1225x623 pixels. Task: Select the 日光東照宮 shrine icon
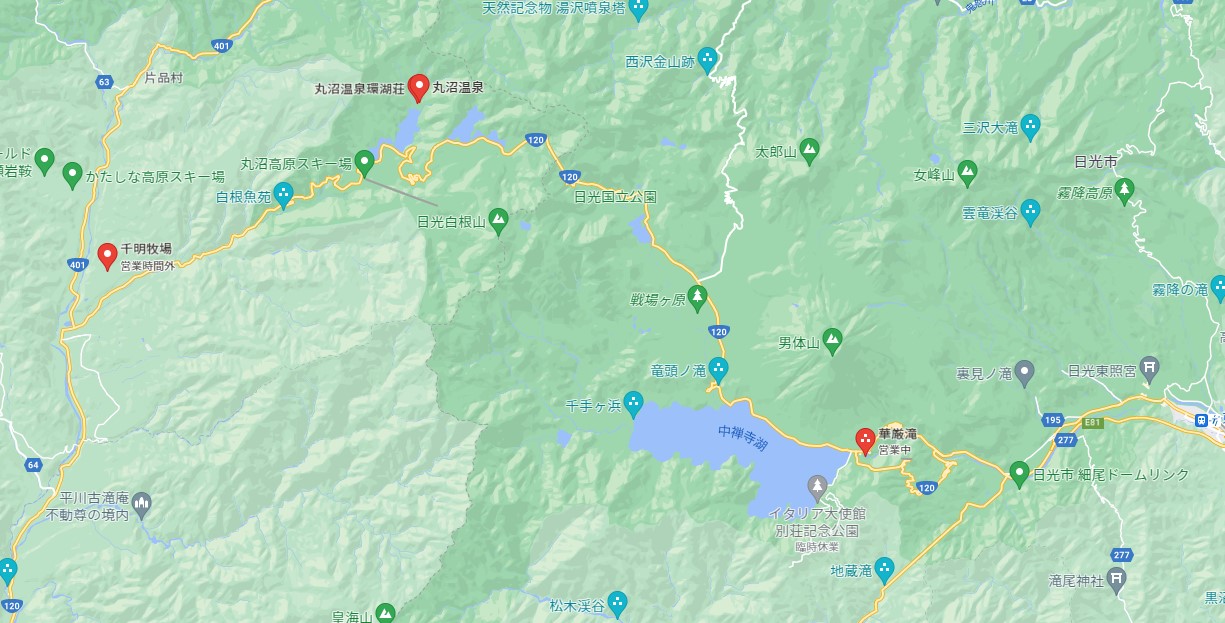[x=1150, y=370]
